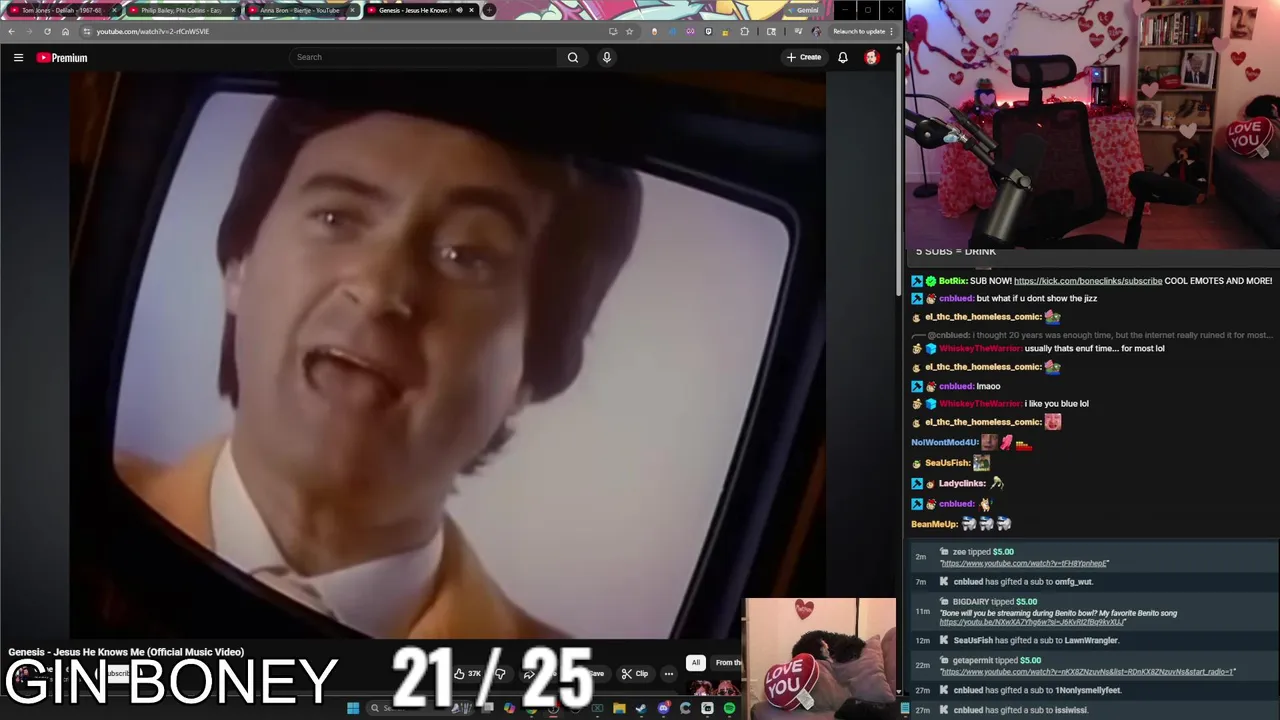Click Relaunch to update button

click(859, 31)
